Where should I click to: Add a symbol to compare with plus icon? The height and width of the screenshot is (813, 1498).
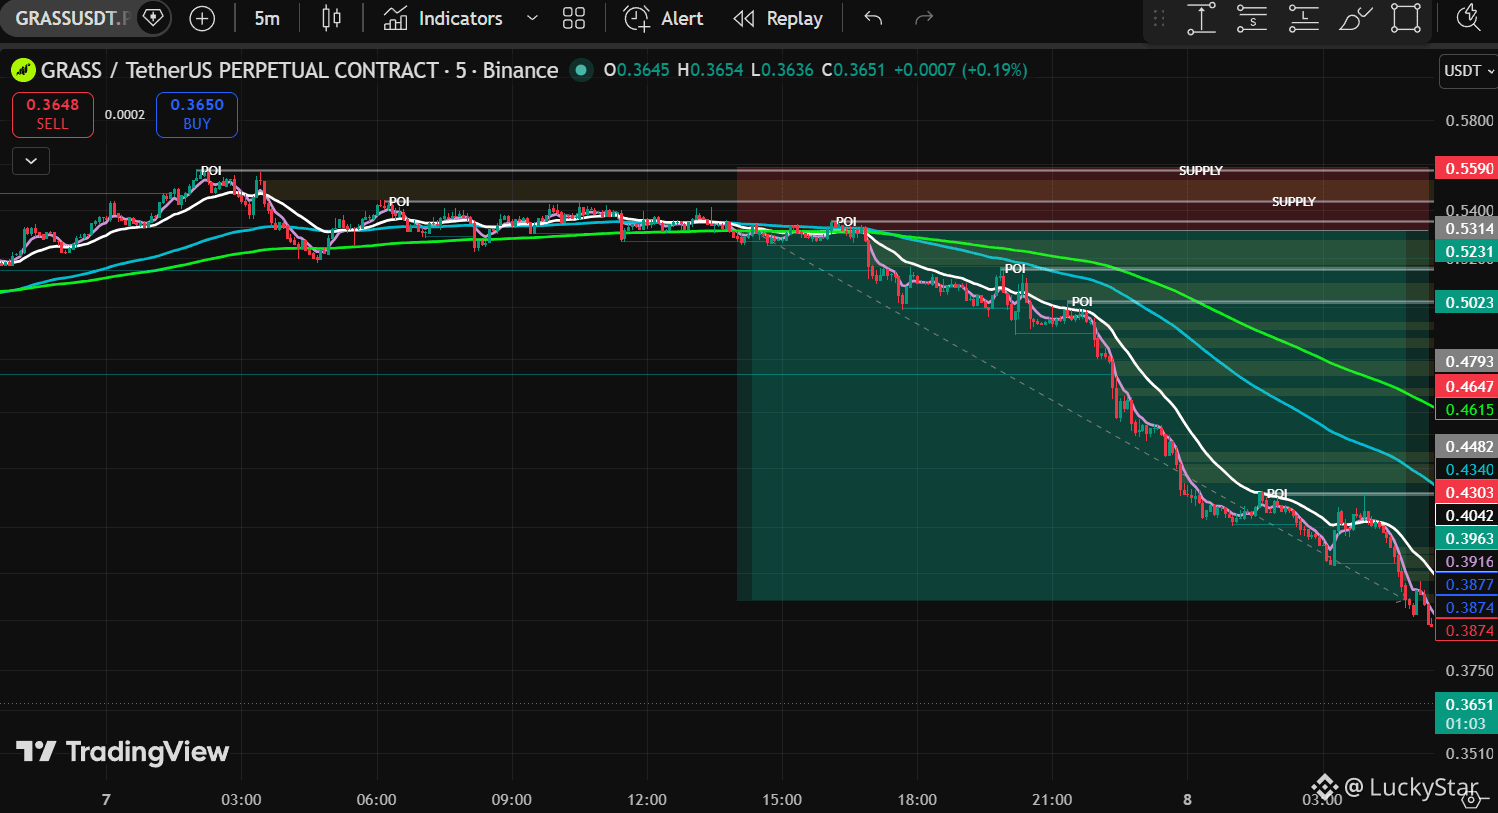pos(202,18)
